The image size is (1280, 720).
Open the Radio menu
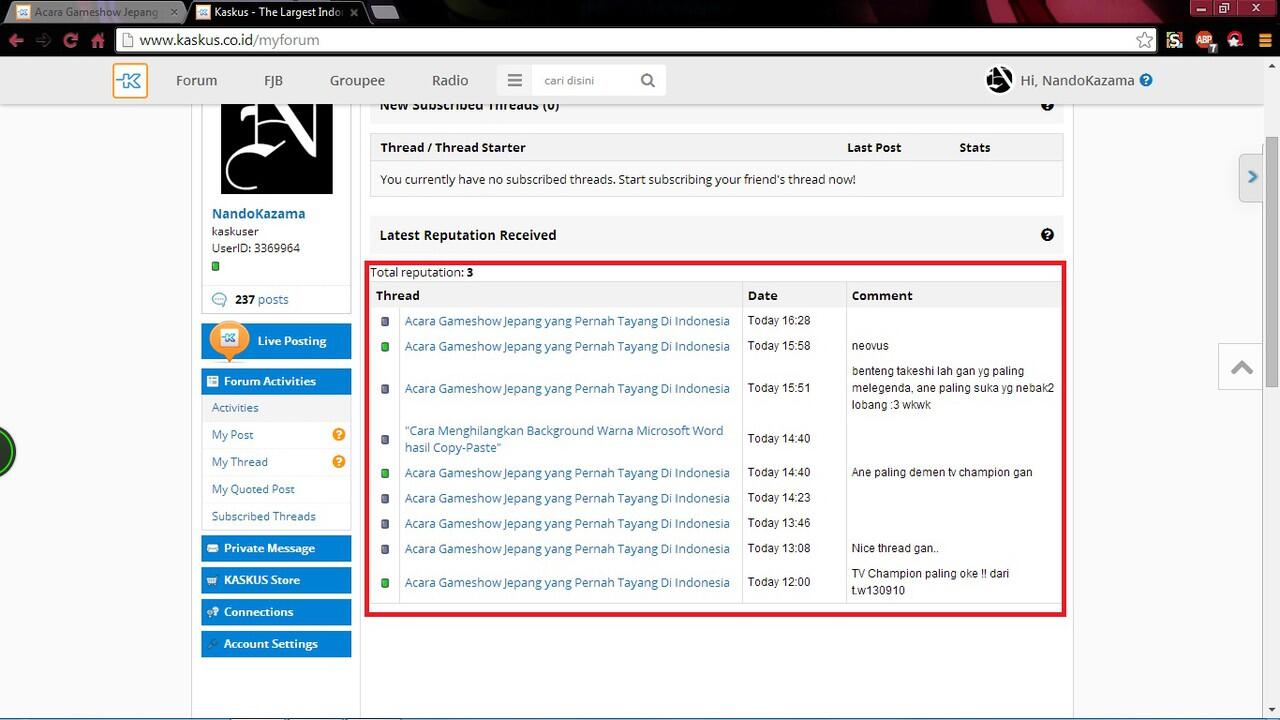coord(450,80)
